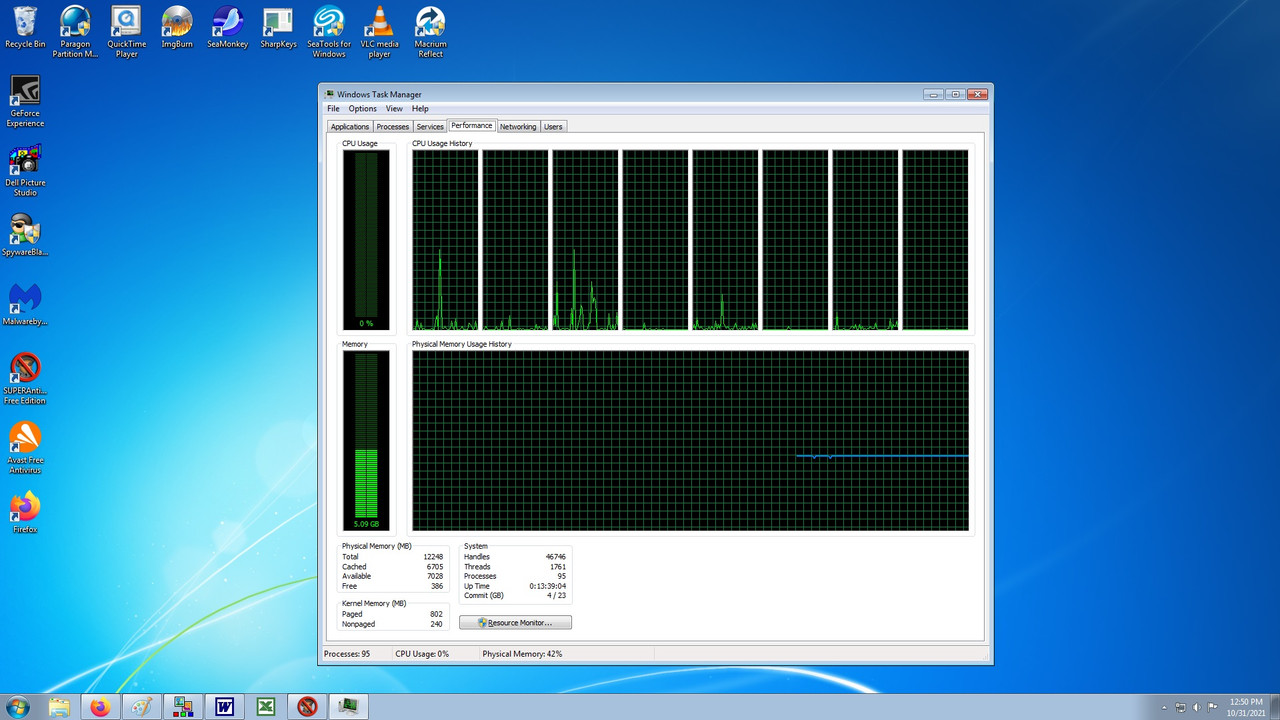Open the Help menu
Viewport: 1280px width, 720px height.
click(420, 109)
